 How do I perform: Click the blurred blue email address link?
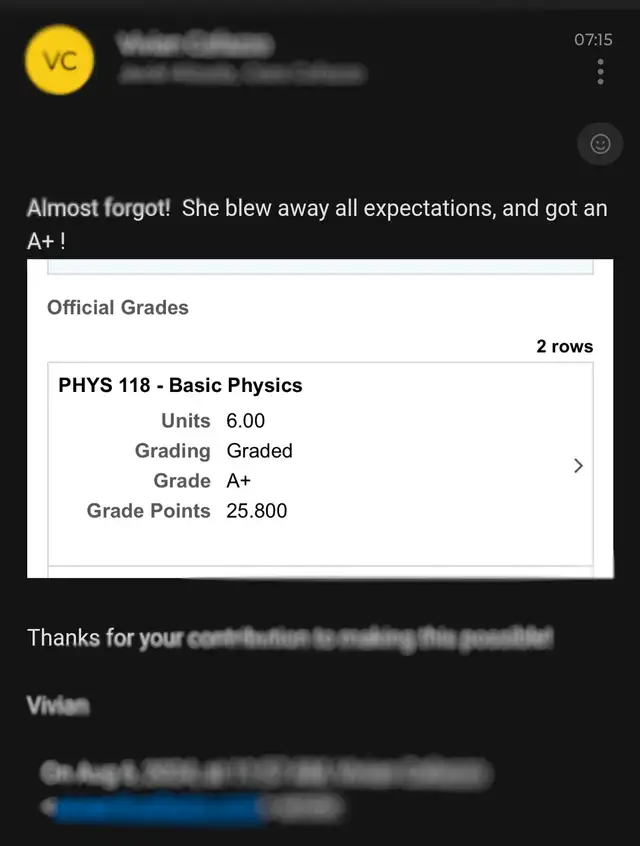(x=156, y=808)
